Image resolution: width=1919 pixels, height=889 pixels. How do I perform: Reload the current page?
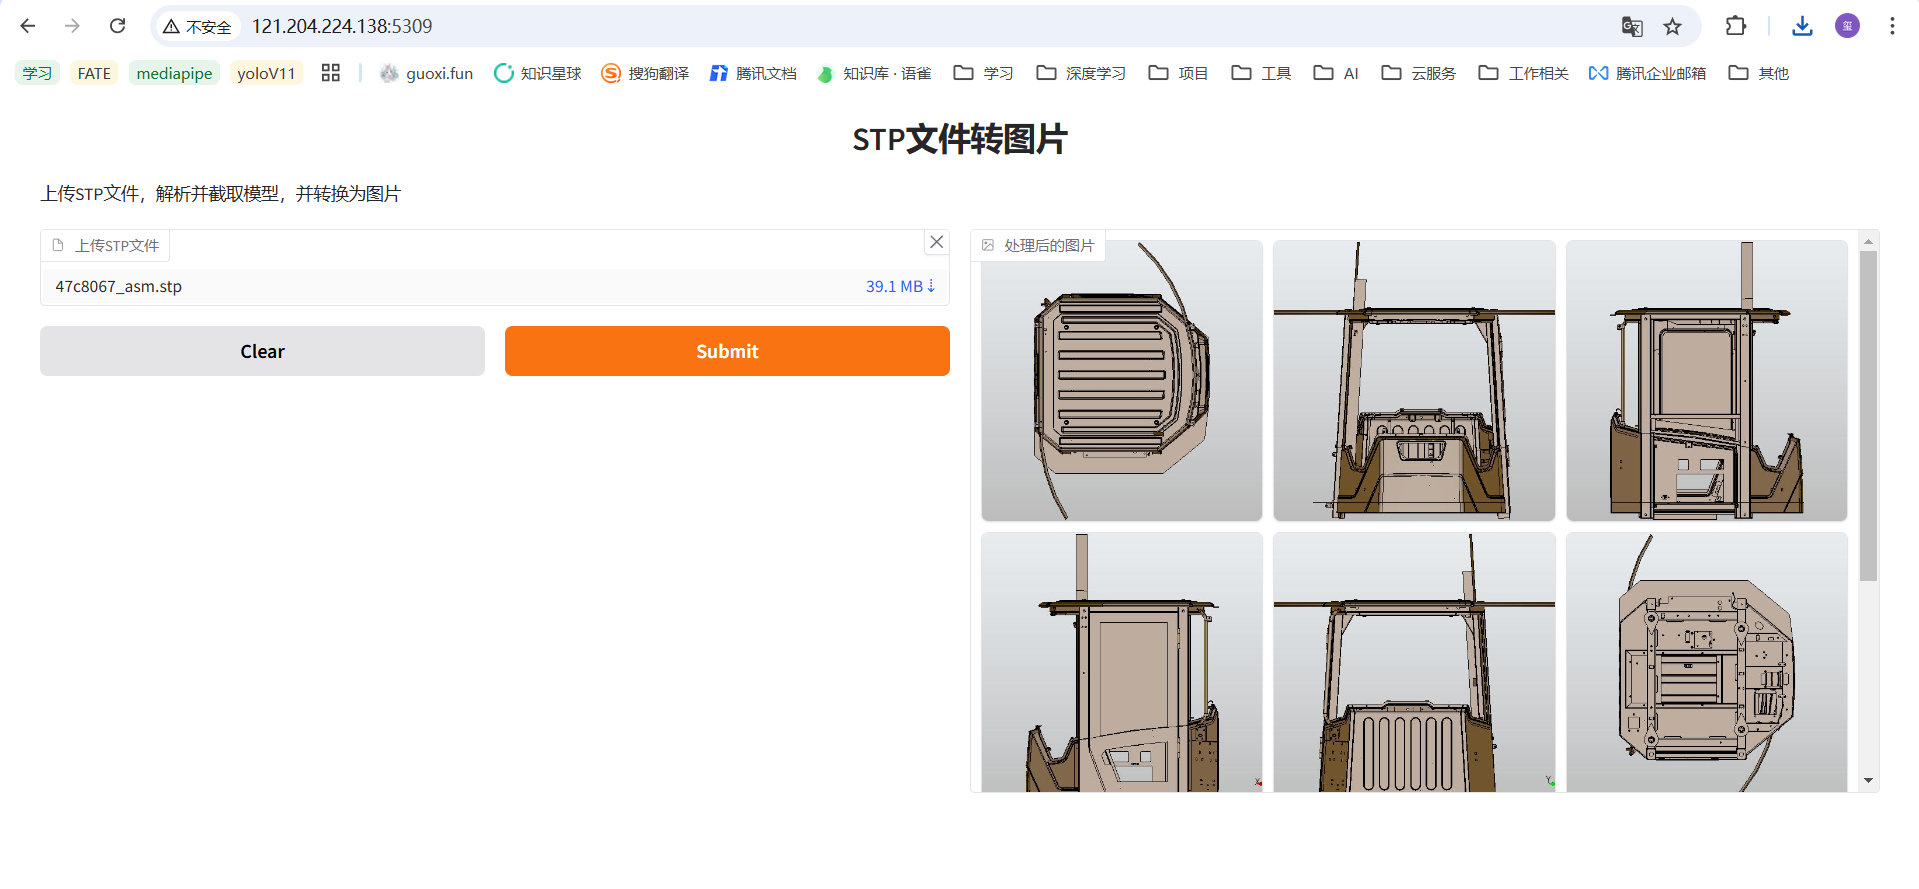[117, 26]
